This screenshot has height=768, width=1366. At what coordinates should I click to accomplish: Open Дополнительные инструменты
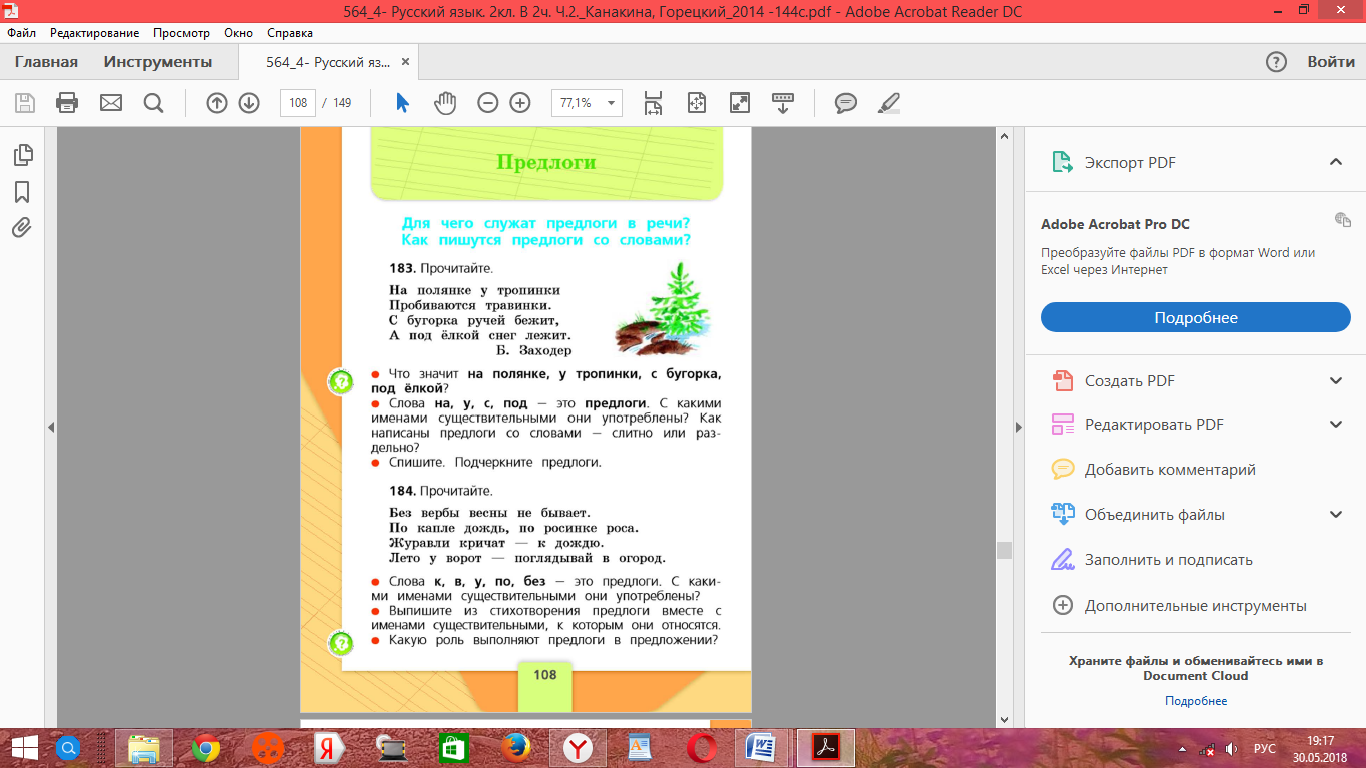1195,605
